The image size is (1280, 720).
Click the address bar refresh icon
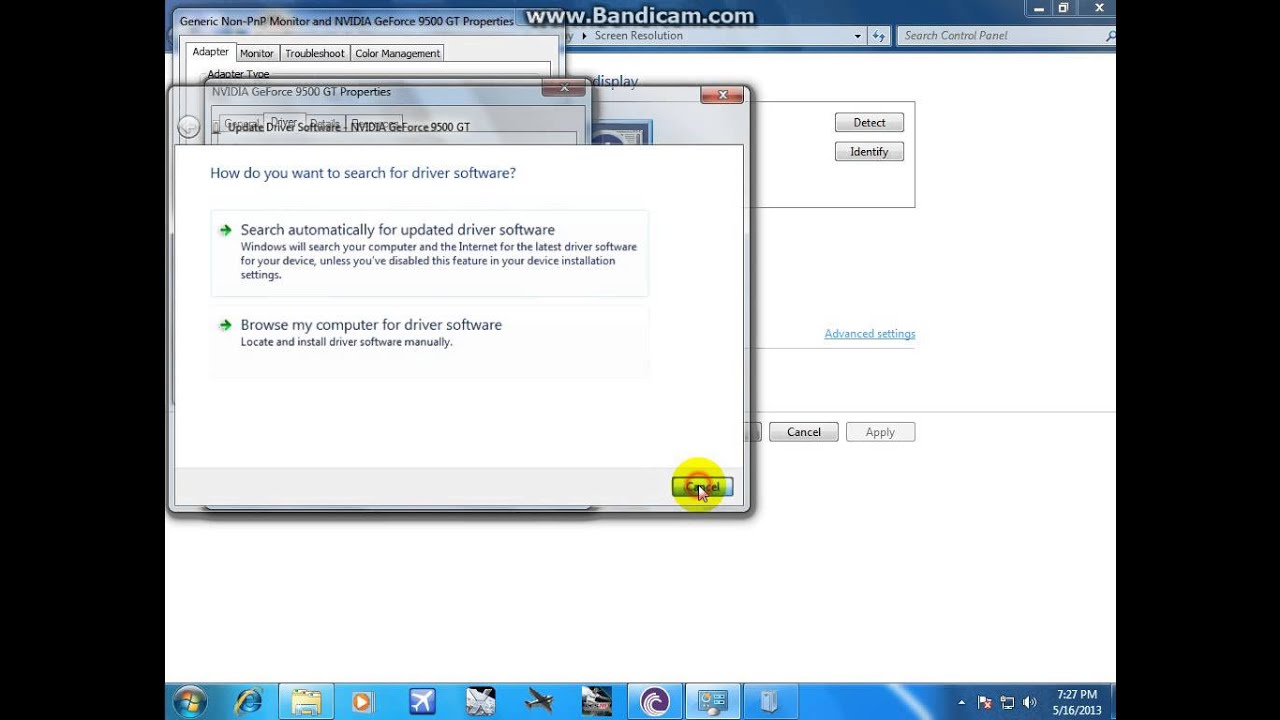click(878, 36)
